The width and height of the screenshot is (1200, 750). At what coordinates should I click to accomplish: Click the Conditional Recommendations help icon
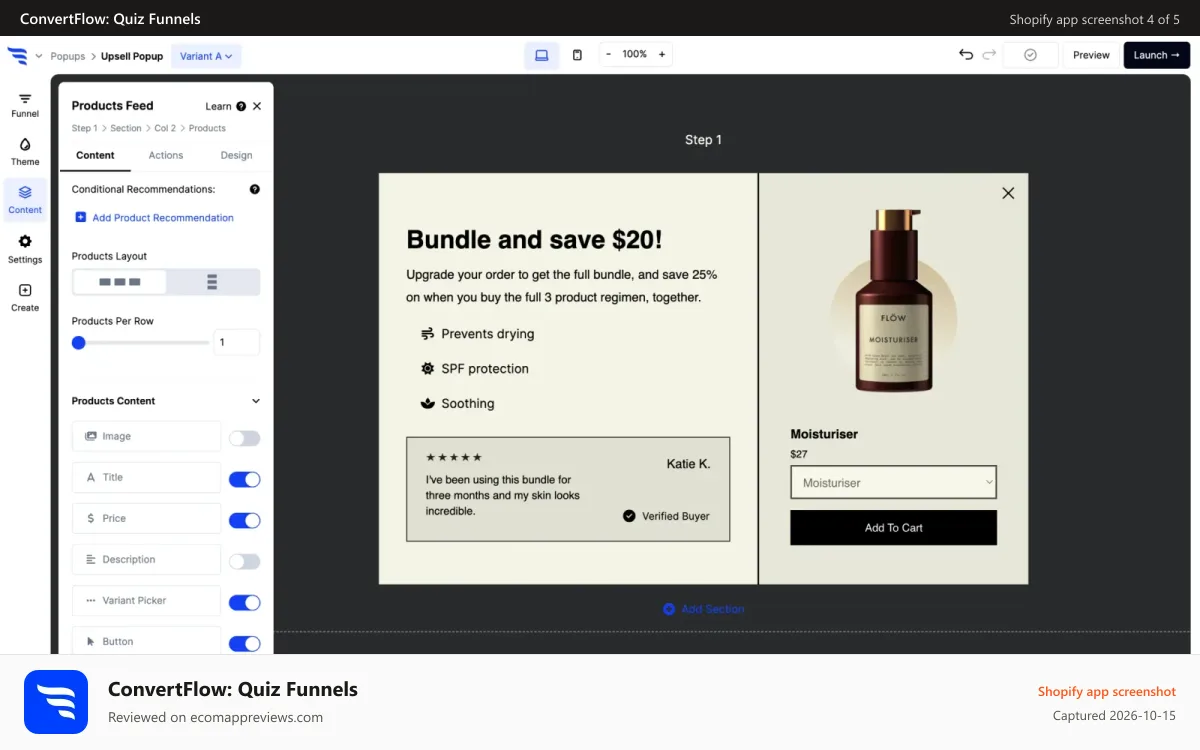(x=254, y=189)
